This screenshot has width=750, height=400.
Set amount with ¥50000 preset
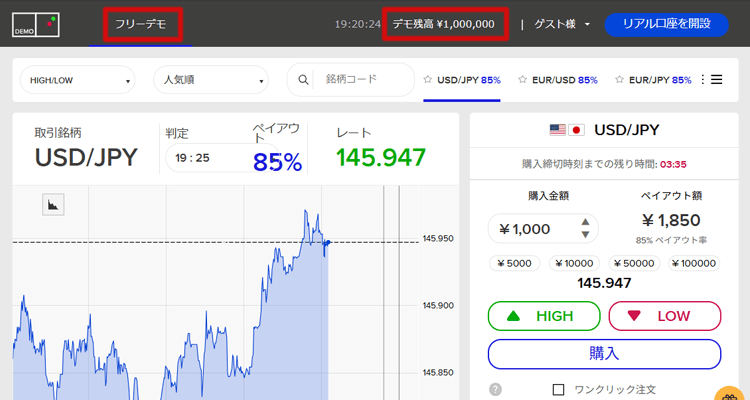(x=634, y=263)
